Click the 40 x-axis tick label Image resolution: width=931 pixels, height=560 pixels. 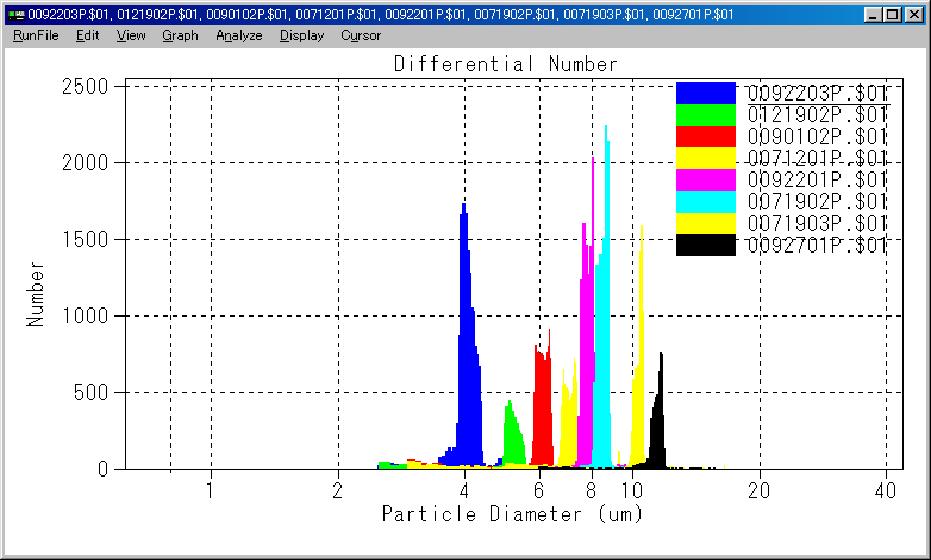coord(885,491)
